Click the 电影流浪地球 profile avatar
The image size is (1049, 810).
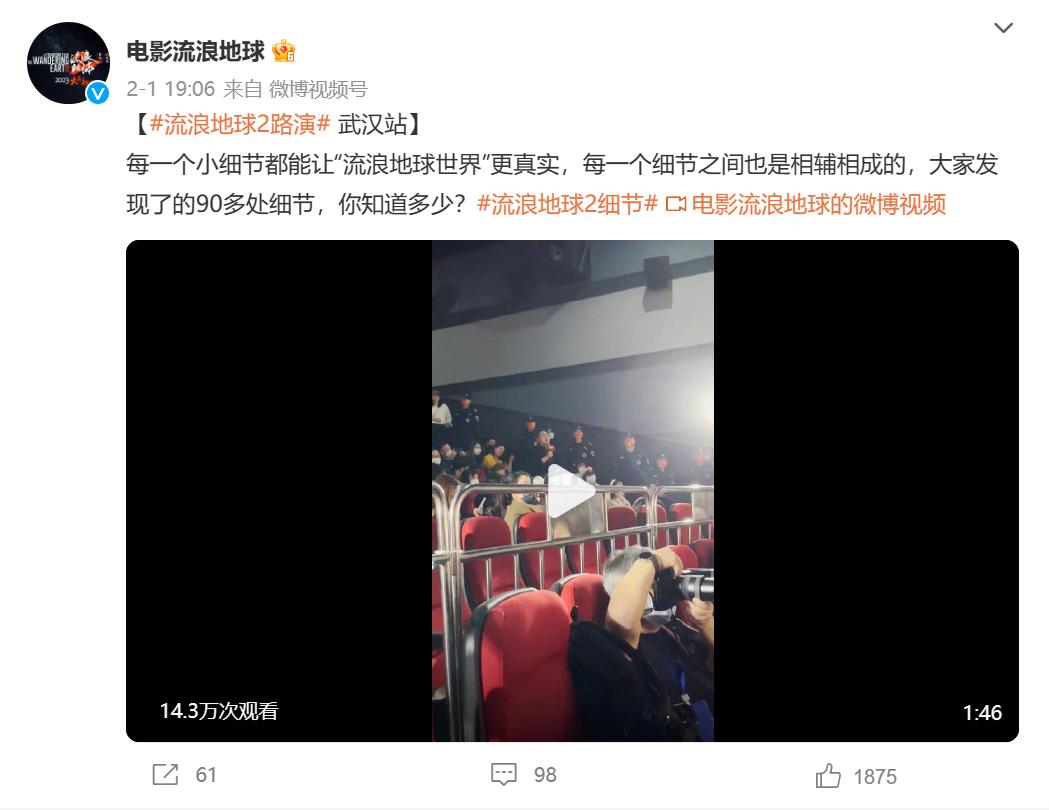click(x=68, y=63)
